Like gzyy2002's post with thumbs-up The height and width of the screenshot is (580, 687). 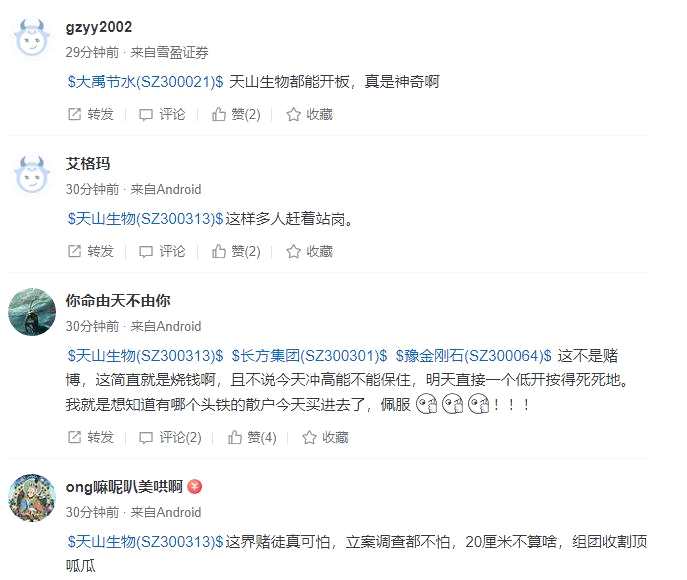pos(236,114)
